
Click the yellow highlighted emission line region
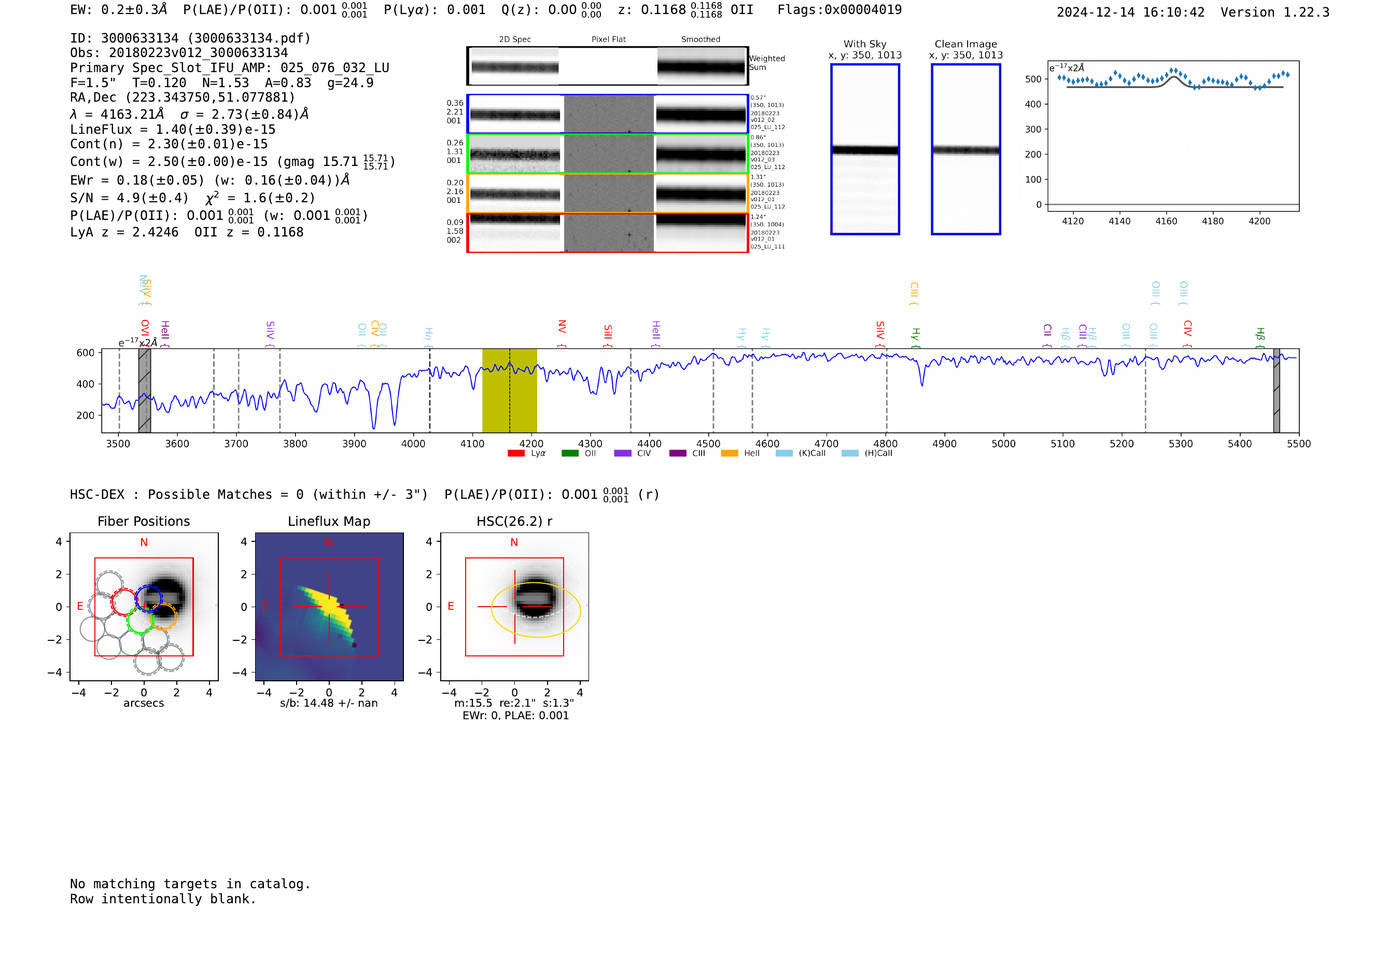[509, 390]
